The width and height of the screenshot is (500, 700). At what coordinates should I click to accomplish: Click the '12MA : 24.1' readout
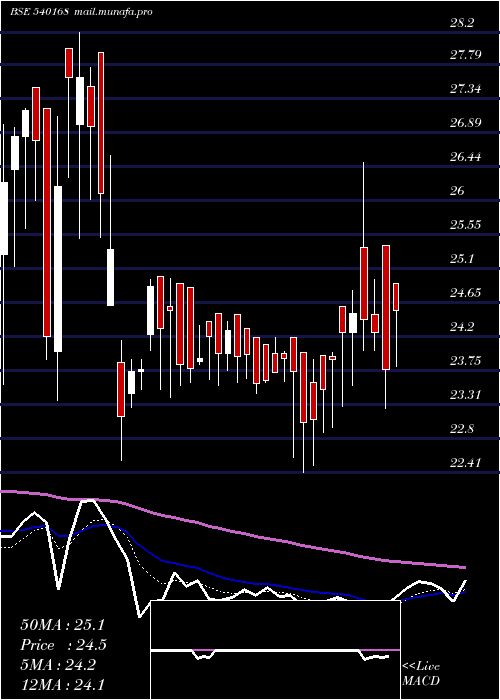(62, 684)
